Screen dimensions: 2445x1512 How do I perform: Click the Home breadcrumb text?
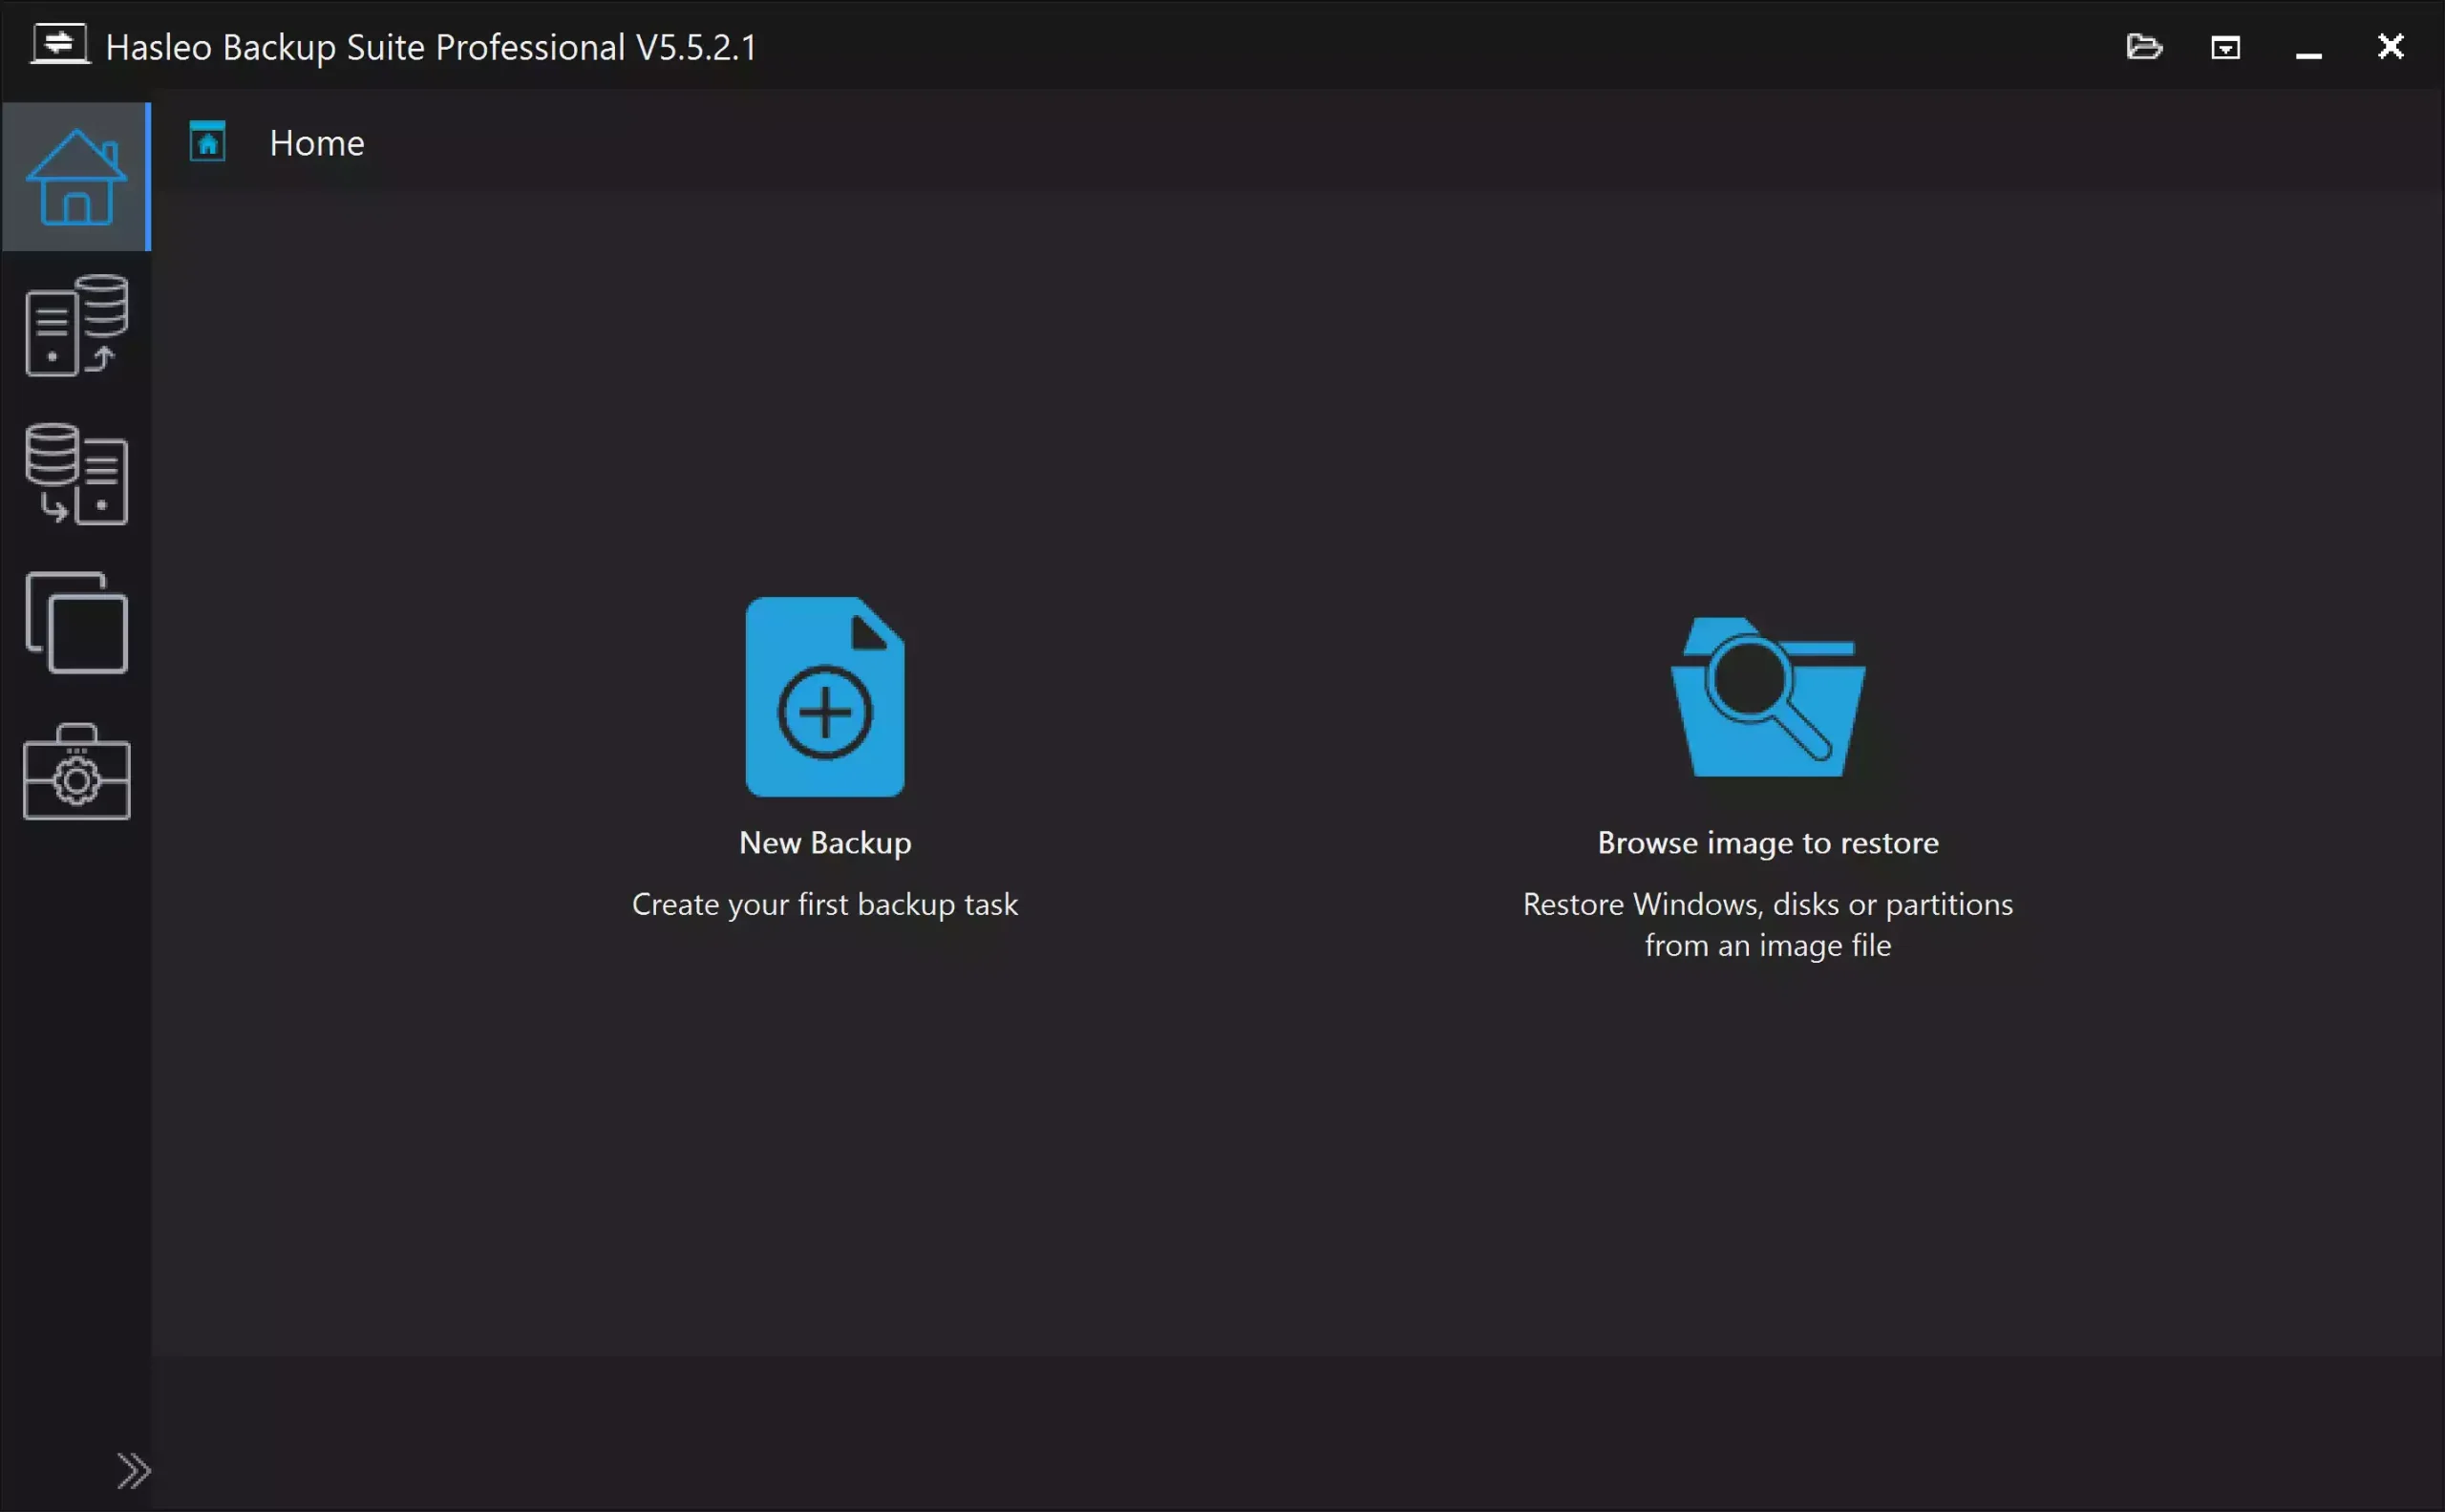point(317,143)
